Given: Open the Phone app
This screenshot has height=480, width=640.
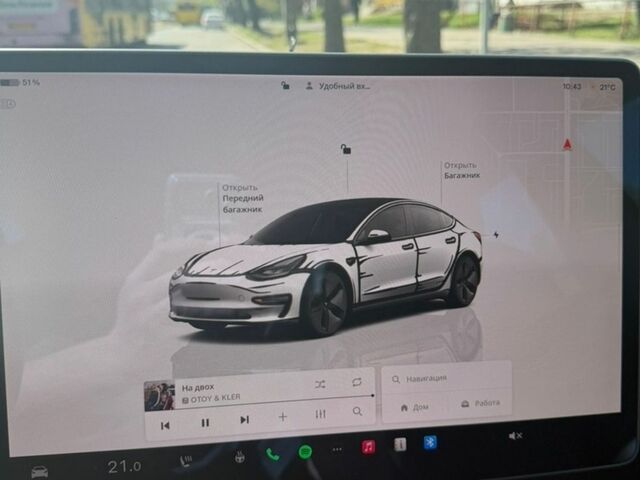Looking at the screenshot, I should [x=272, y=454].
